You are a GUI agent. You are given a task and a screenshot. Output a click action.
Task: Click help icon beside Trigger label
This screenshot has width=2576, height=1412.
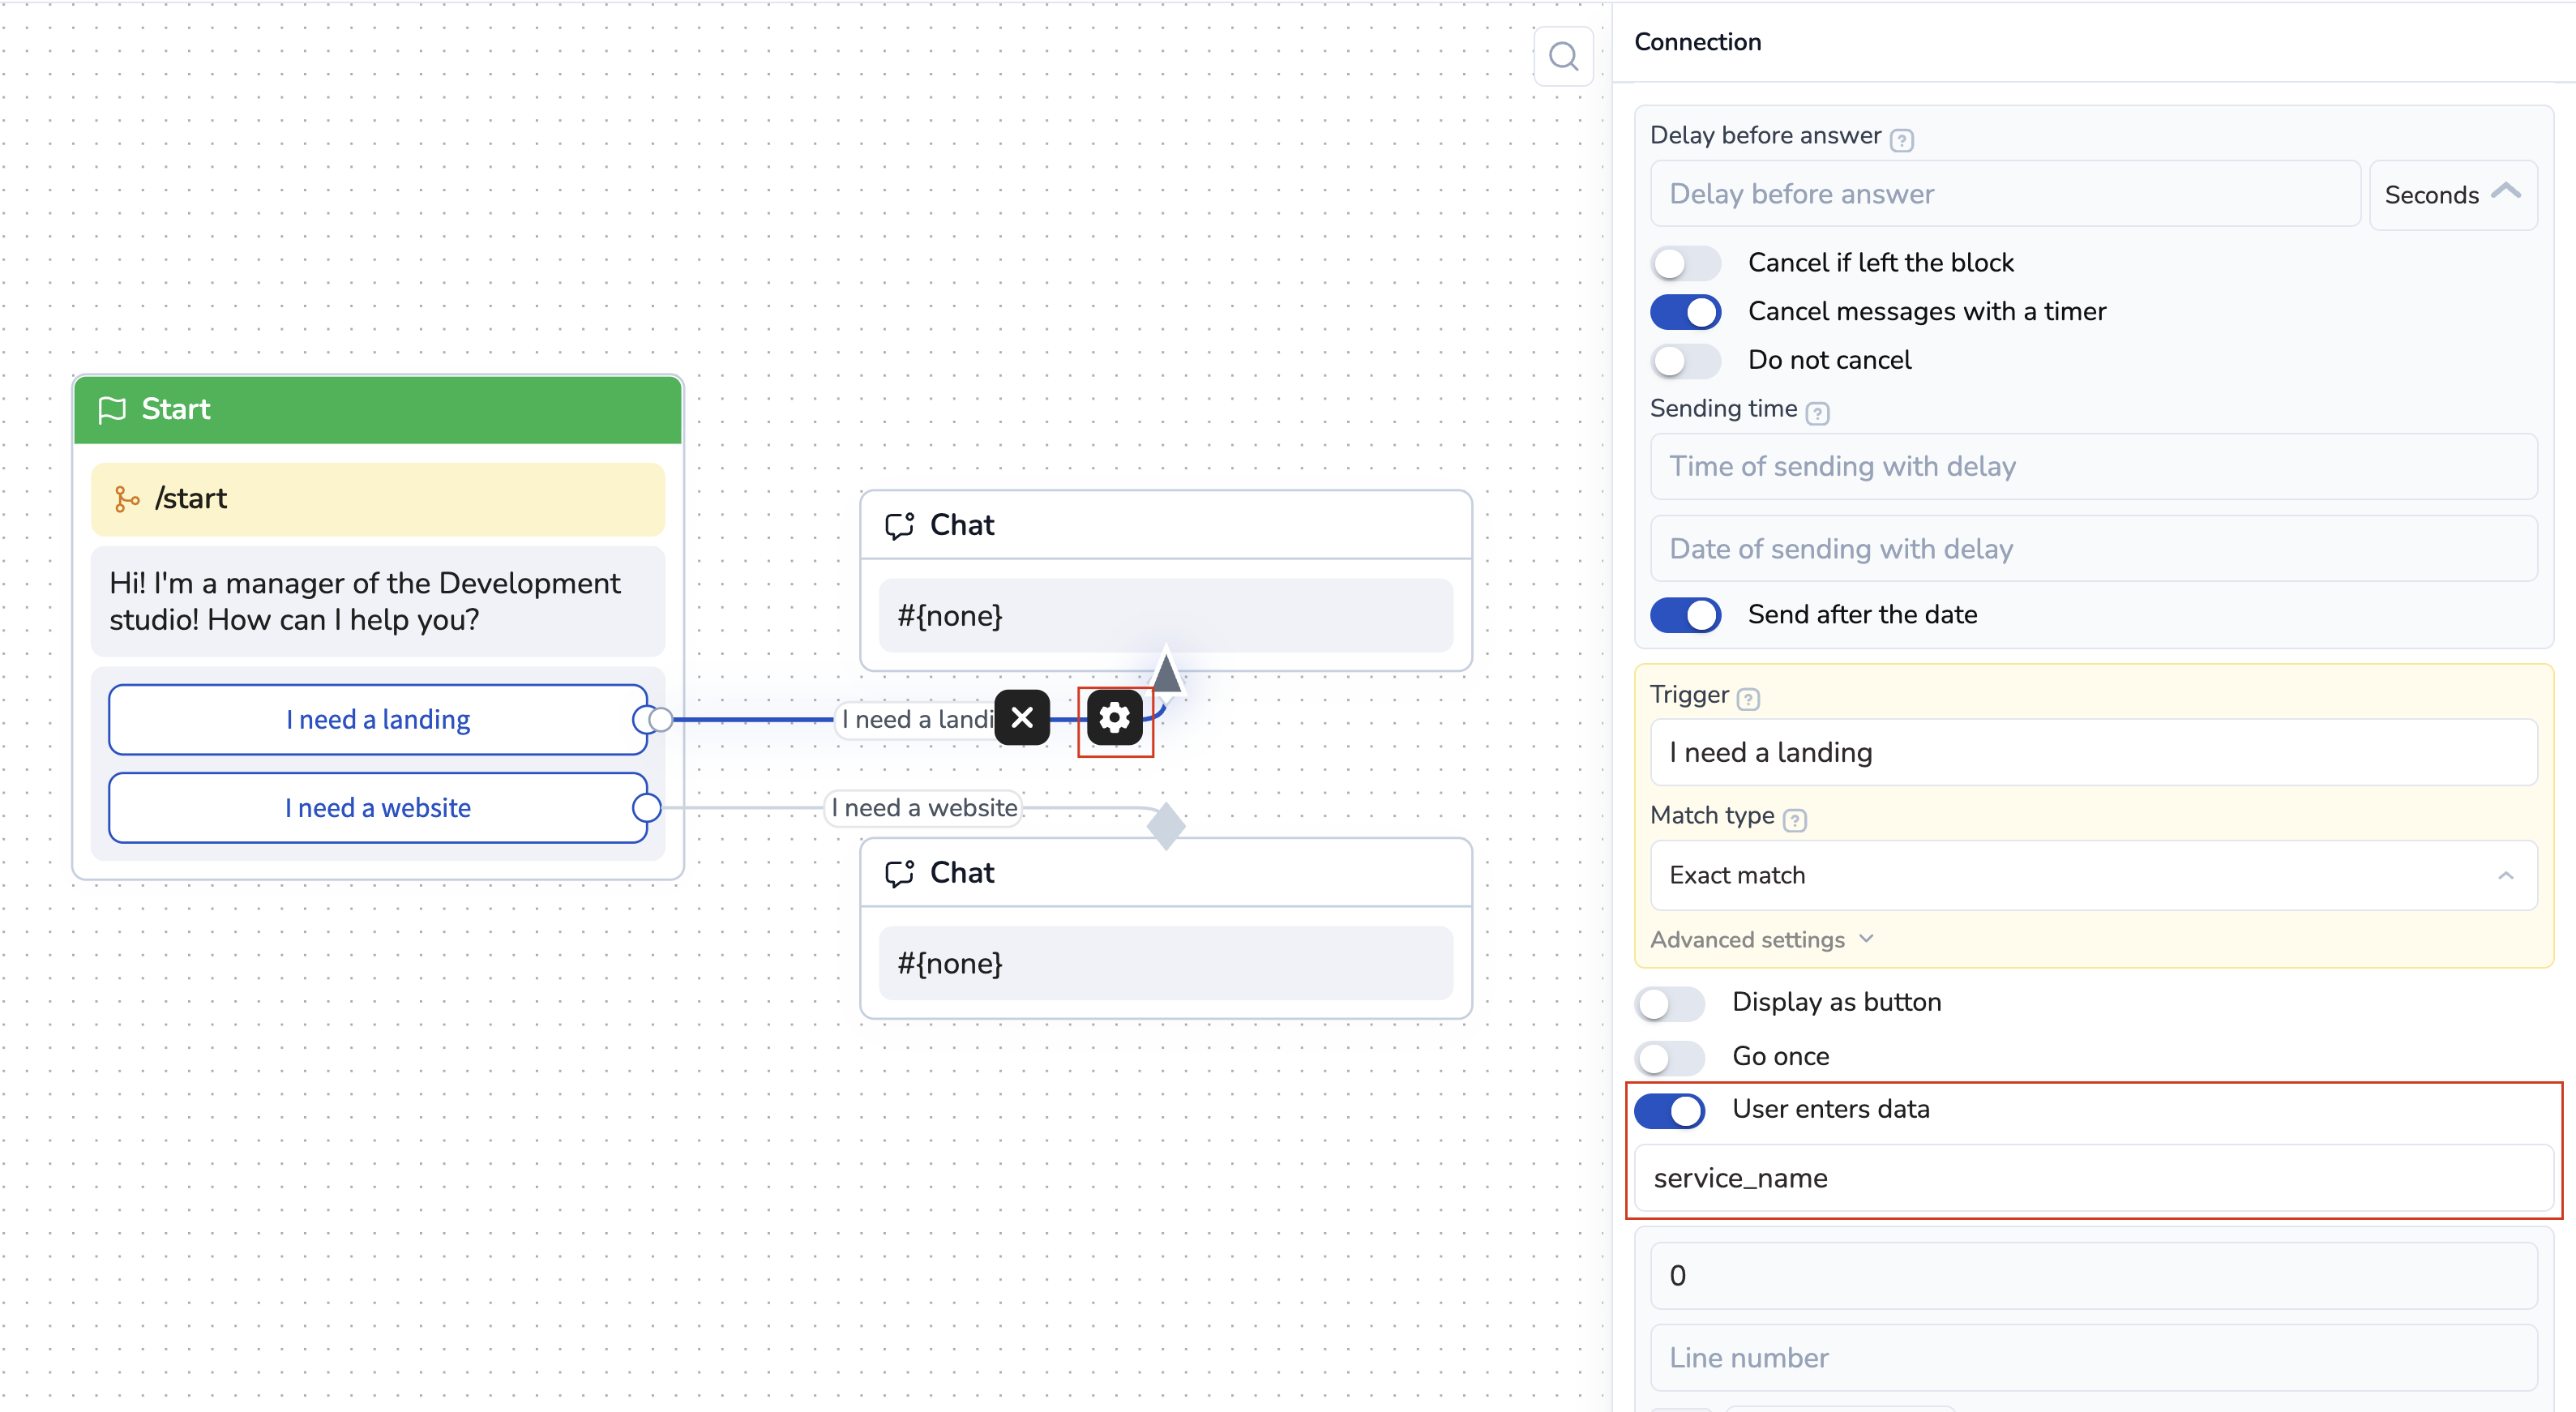pos(1747,699)
